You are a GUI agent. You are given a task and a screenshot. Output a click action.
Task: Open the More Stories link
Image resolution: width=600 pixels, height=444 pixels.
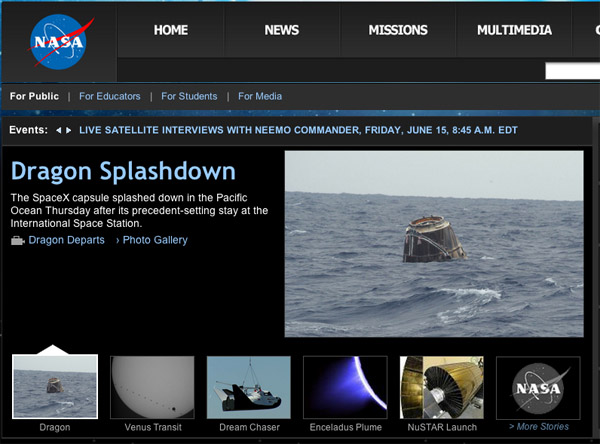tap(539, 426)
